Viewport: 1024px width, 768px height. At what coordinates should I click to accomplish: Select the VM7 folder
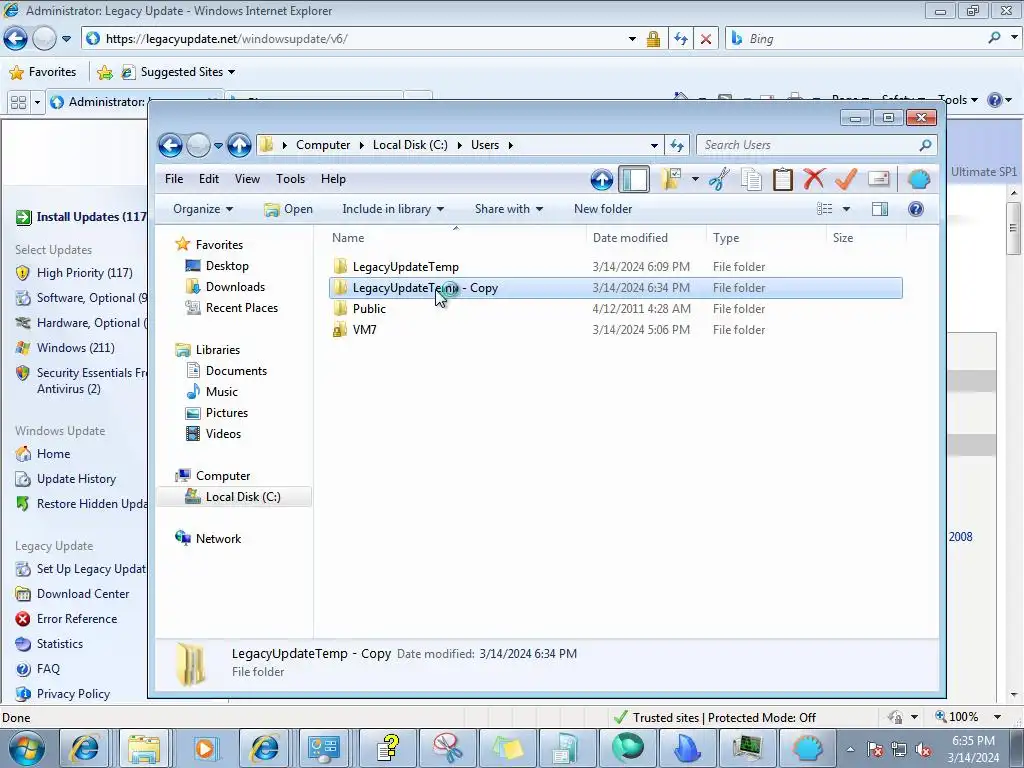pos(364,330)
